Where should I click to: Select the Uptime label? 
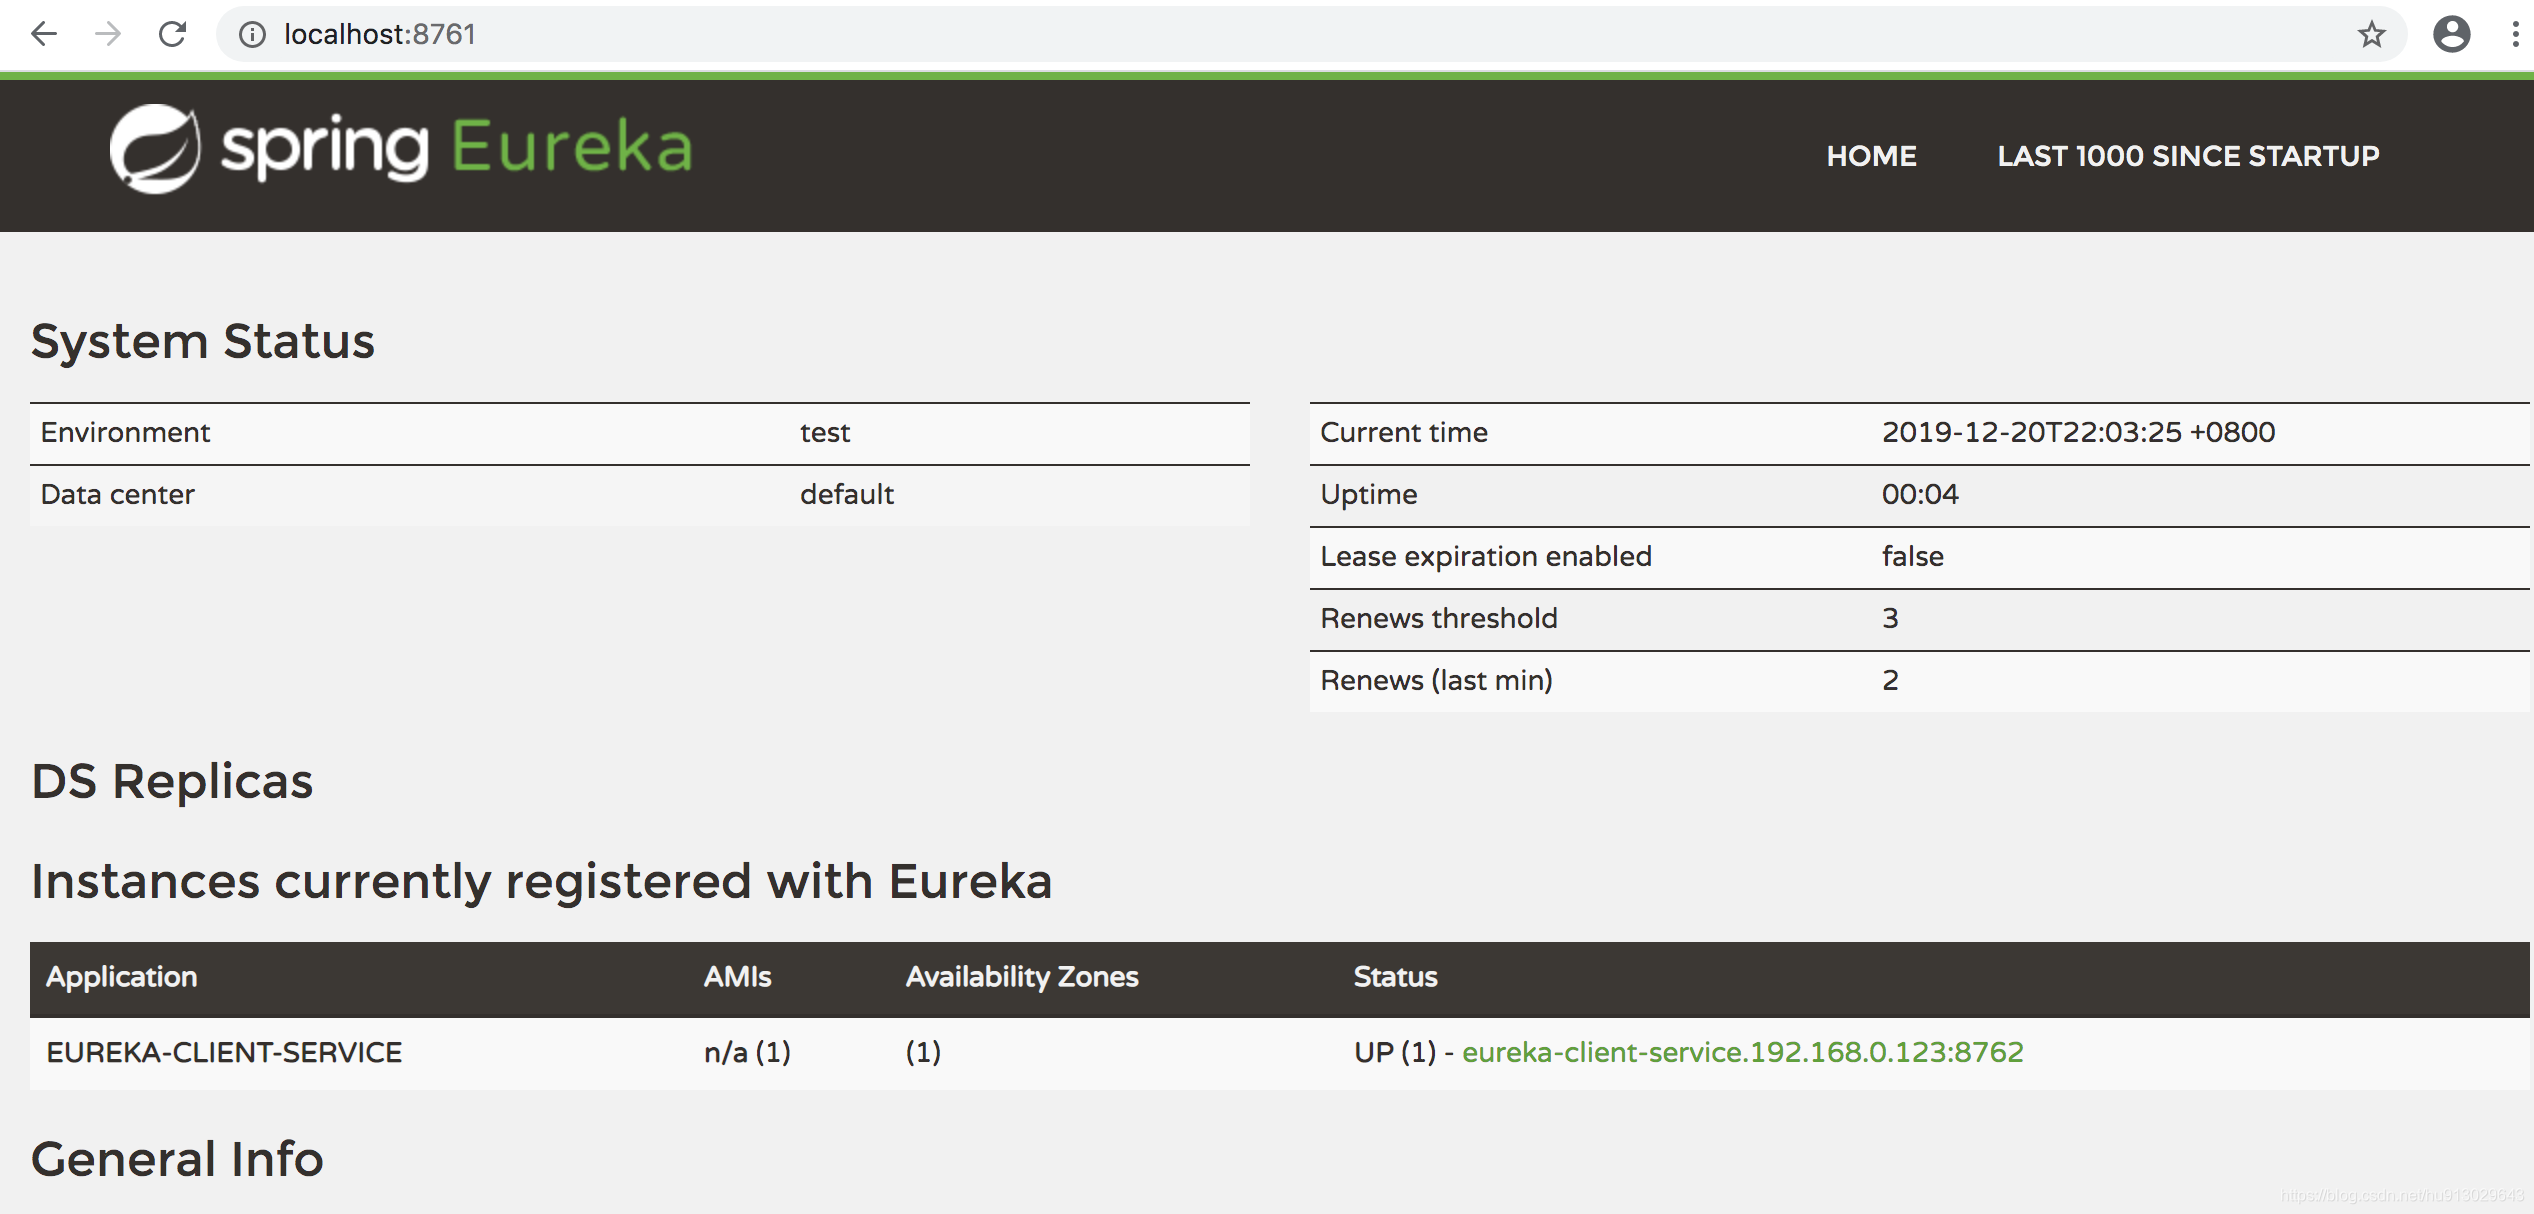pos(1368,494)
